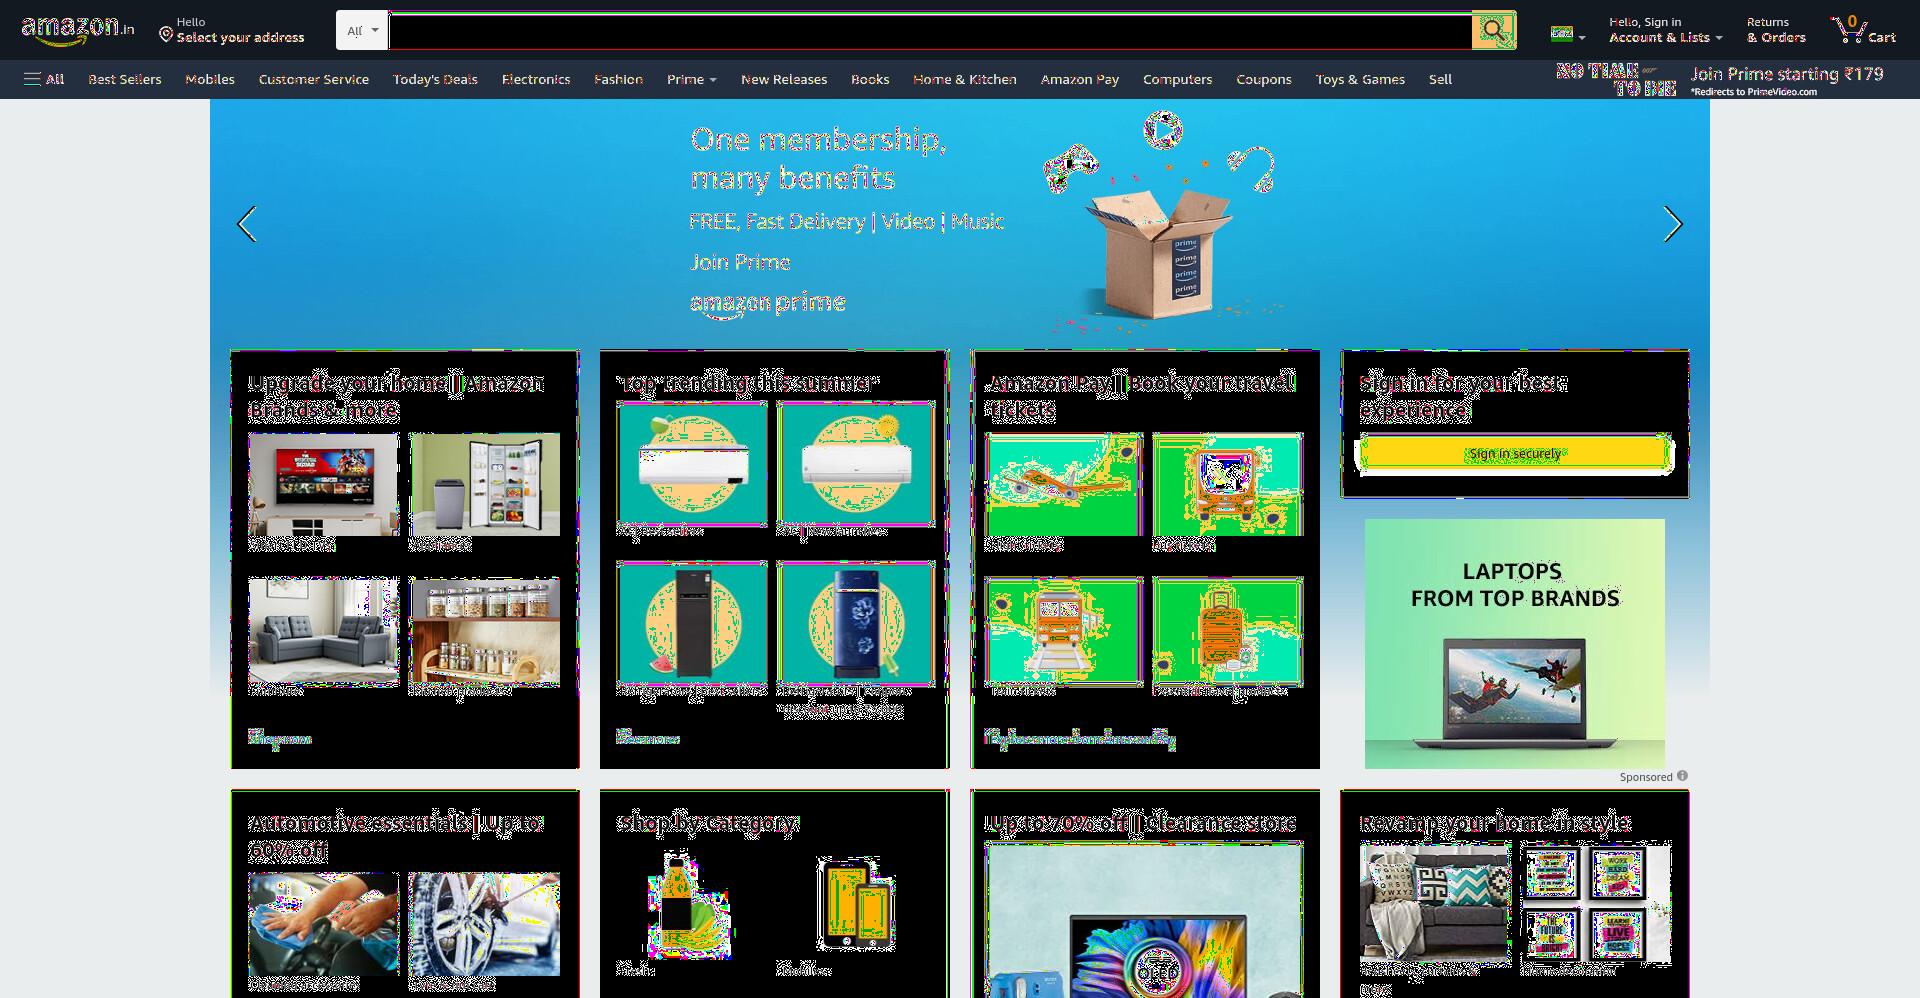Open Home & Kitchen category
The height and width of the screenshot is (998, 1920).
pyautogui.click(x=965, y=79)
